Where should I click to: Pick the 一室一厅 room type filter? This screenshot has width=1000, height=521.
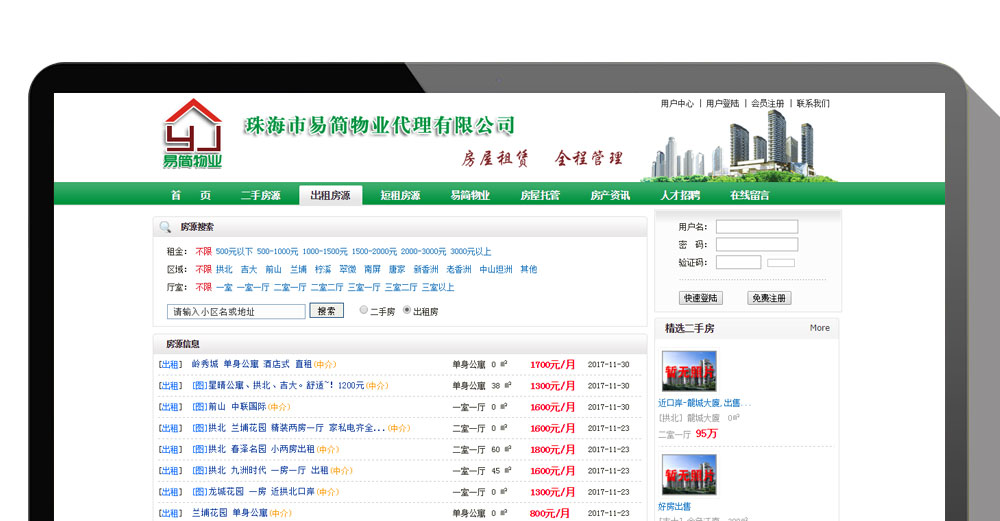point(252,287)
